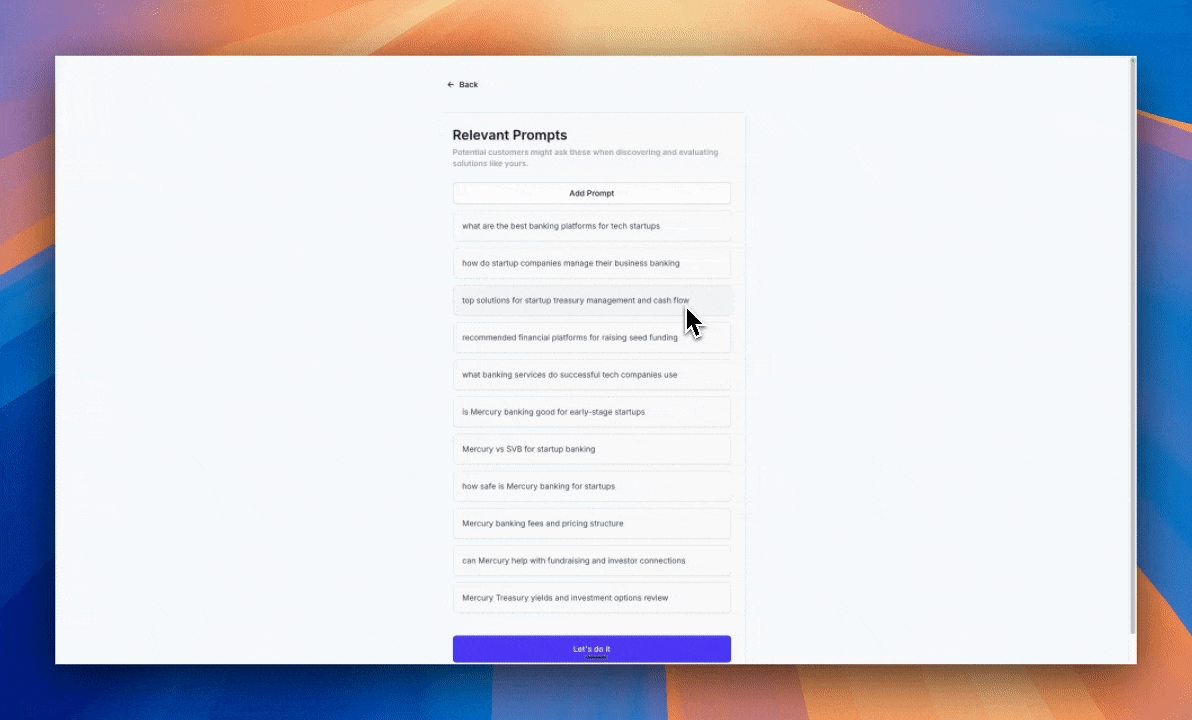Choose the Mercury fundraising and investor connections prompt
The width and height of the screenshot is (1192, 720).
point(591,561)
